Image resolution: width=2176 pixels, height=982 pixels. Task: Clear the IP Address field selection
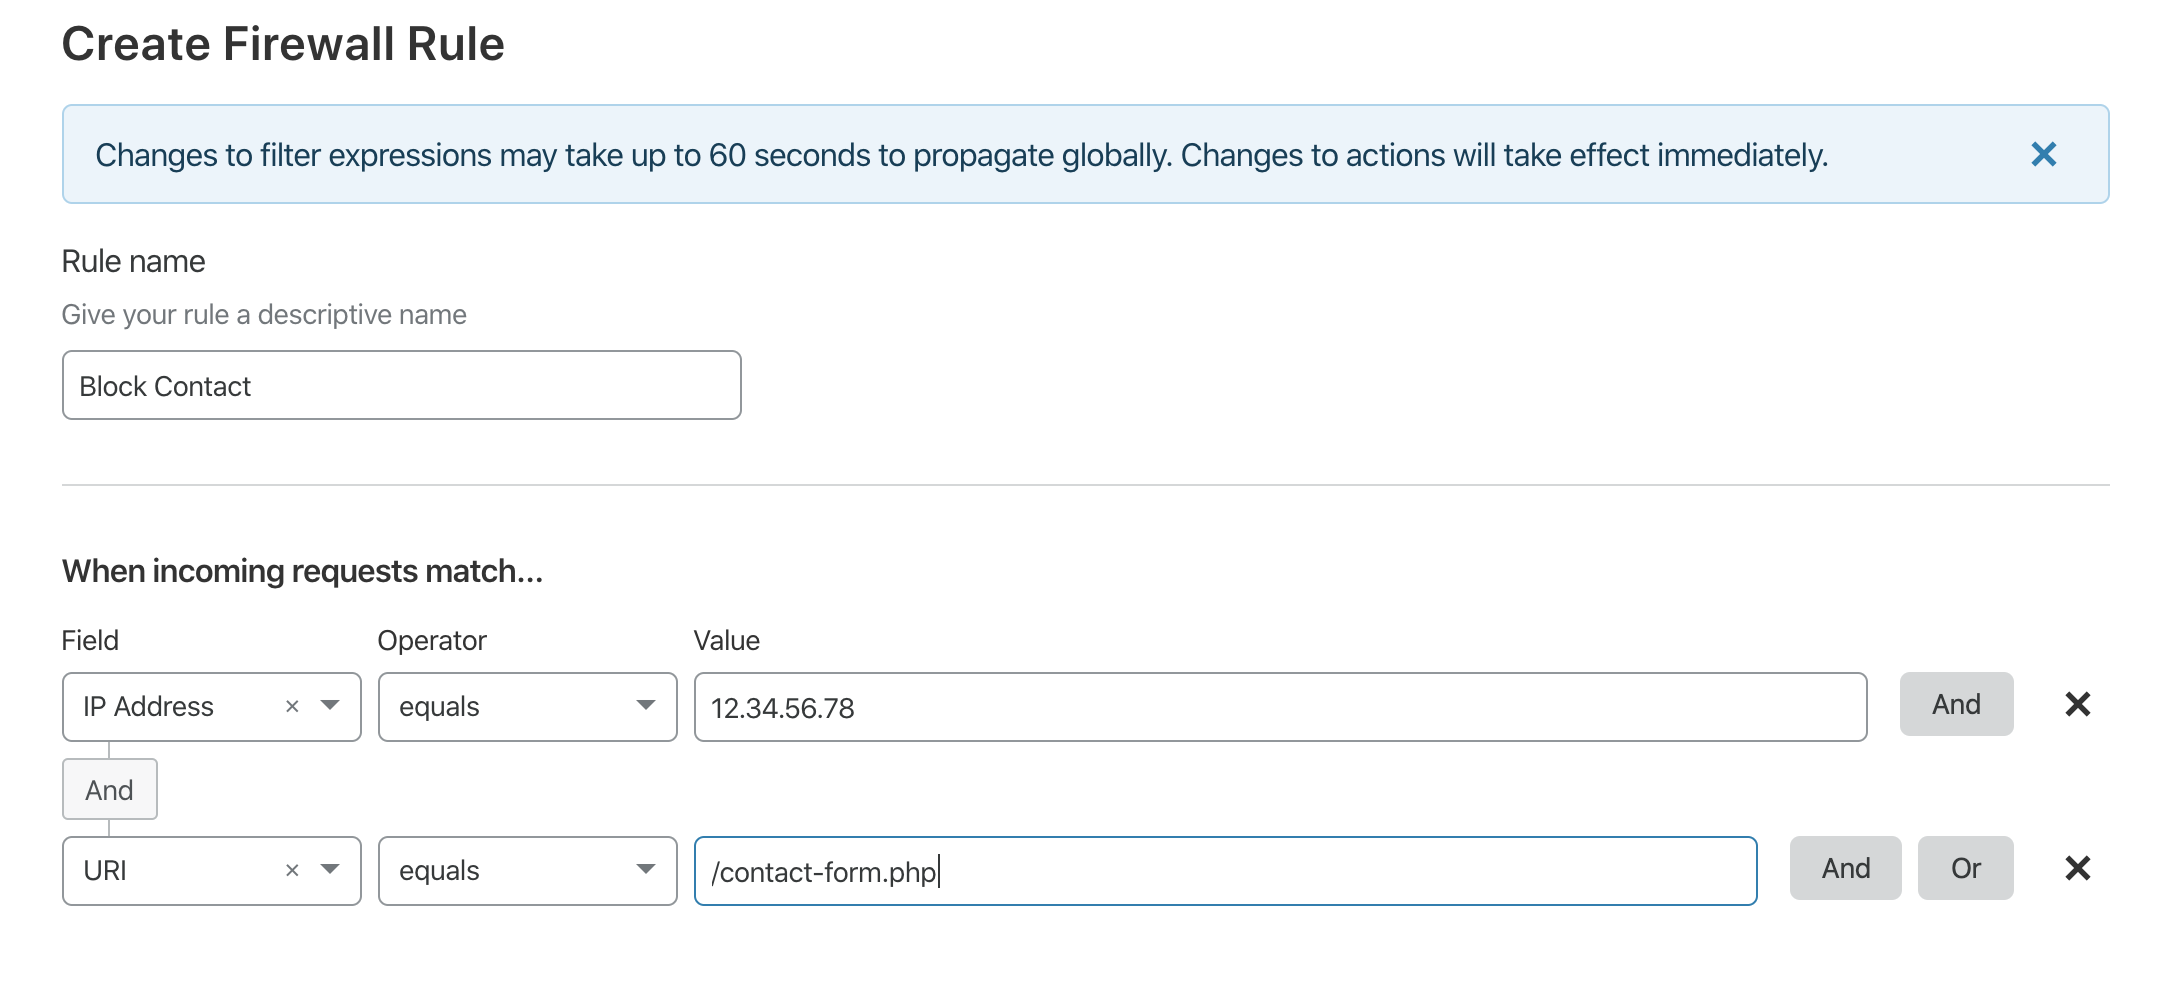[292, 707]
